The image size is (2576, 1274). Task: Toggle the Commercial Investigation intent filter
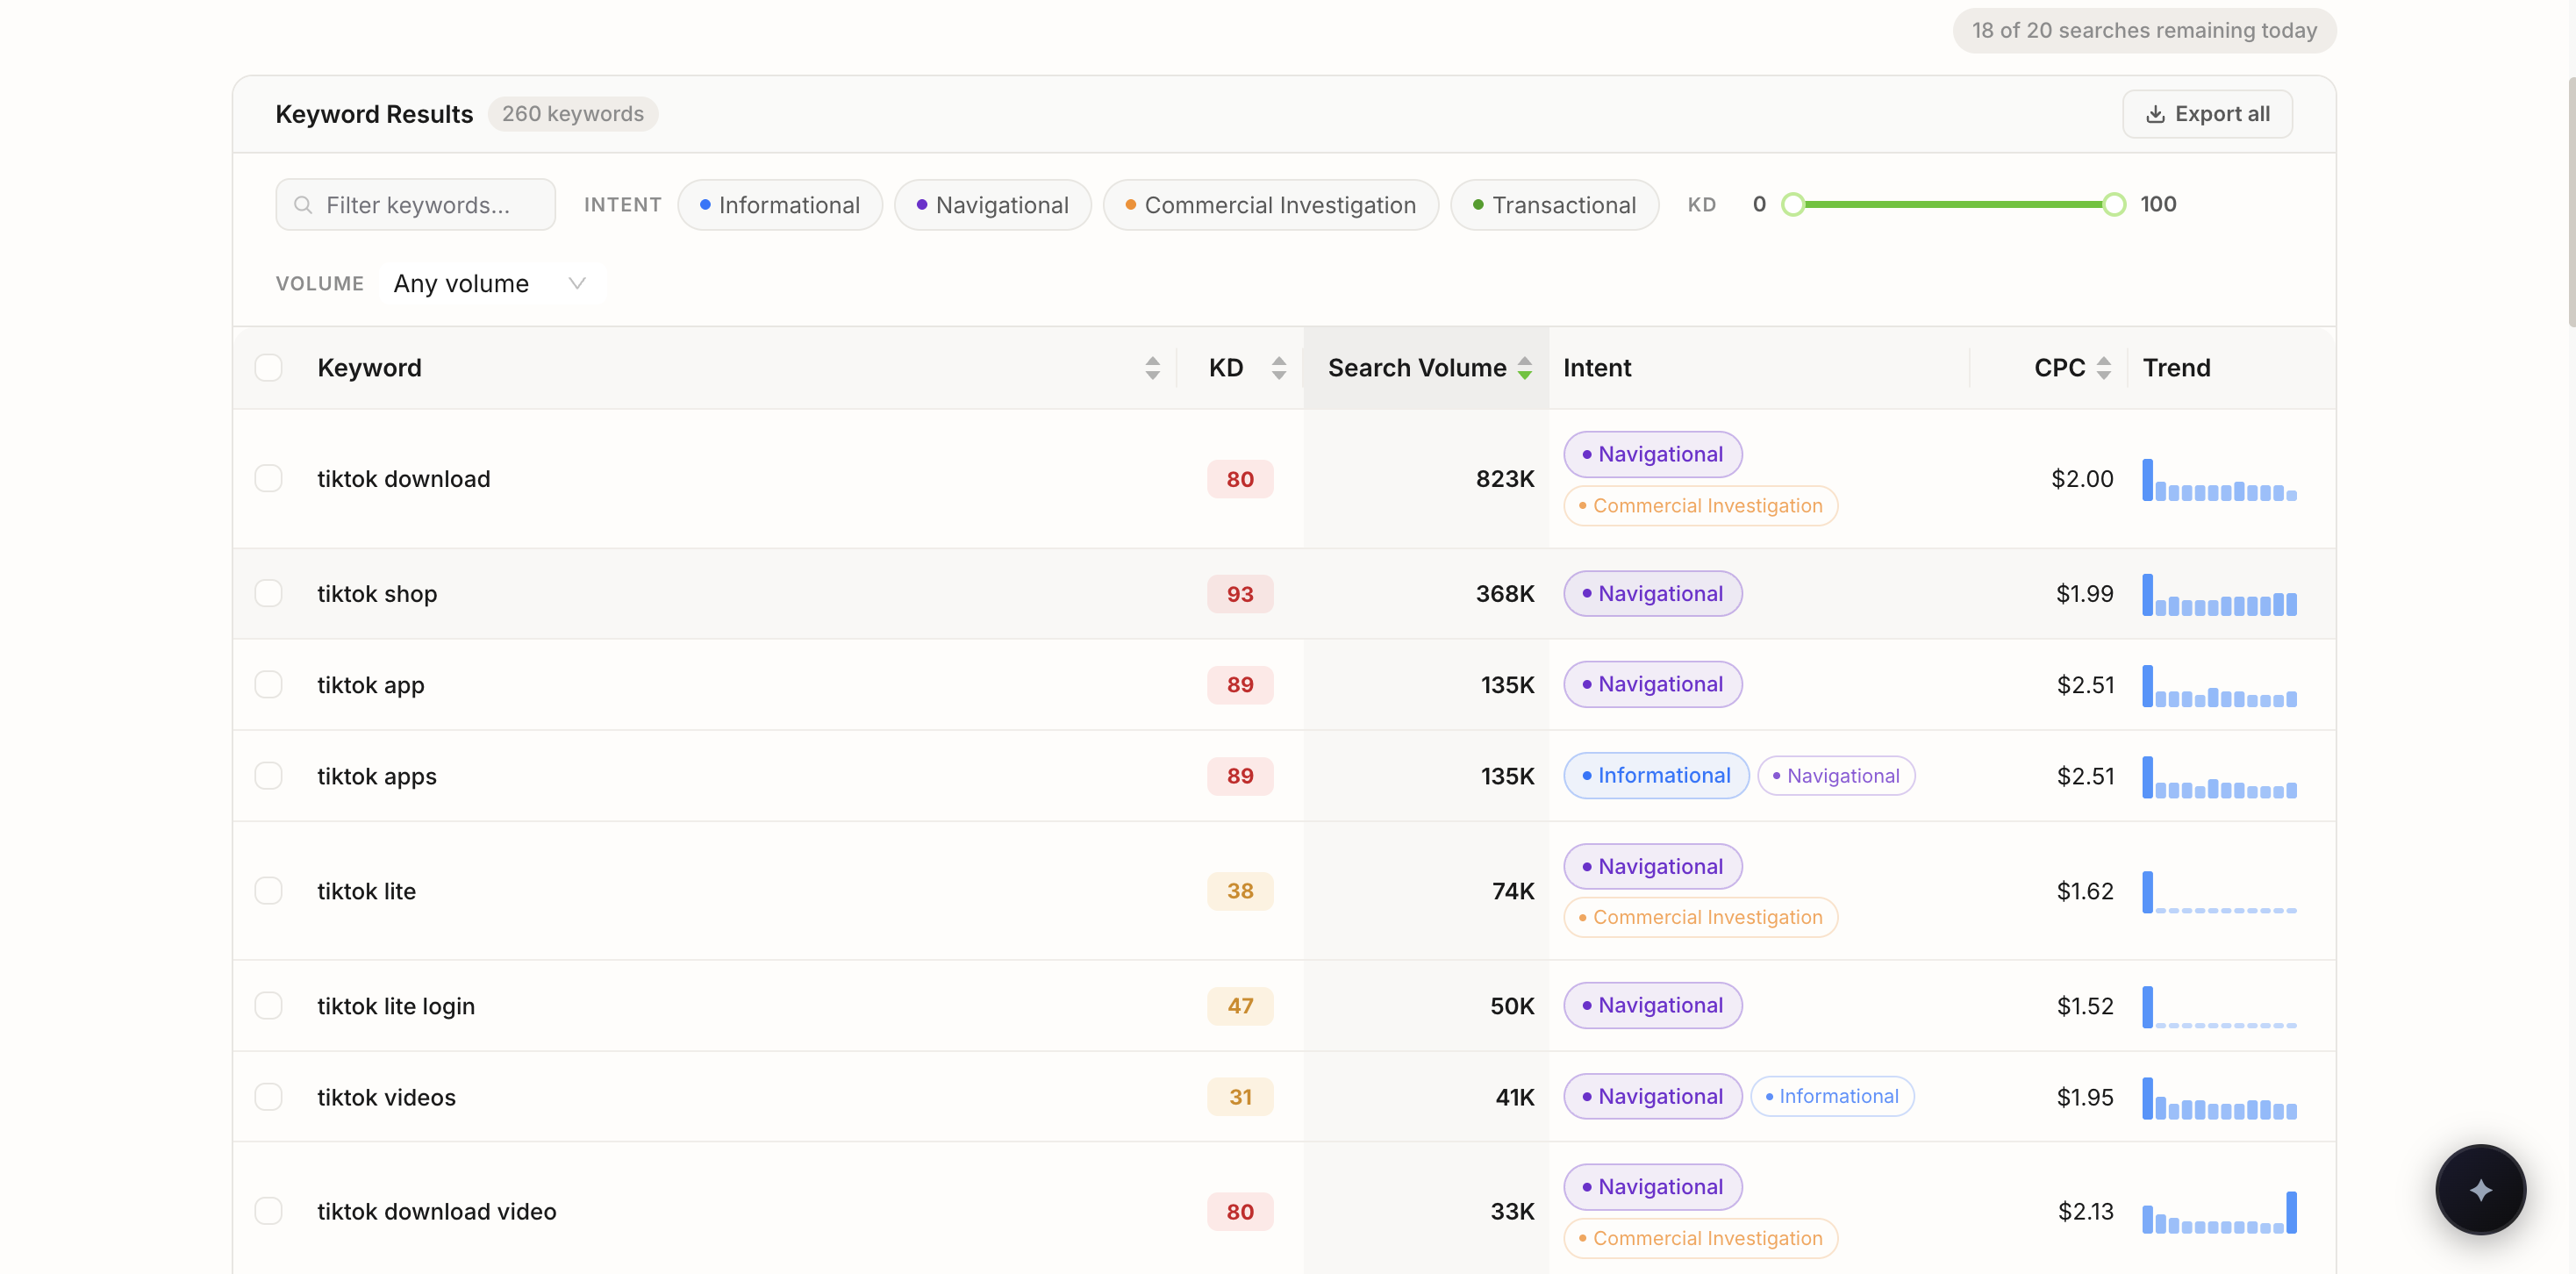[1271, 204]
